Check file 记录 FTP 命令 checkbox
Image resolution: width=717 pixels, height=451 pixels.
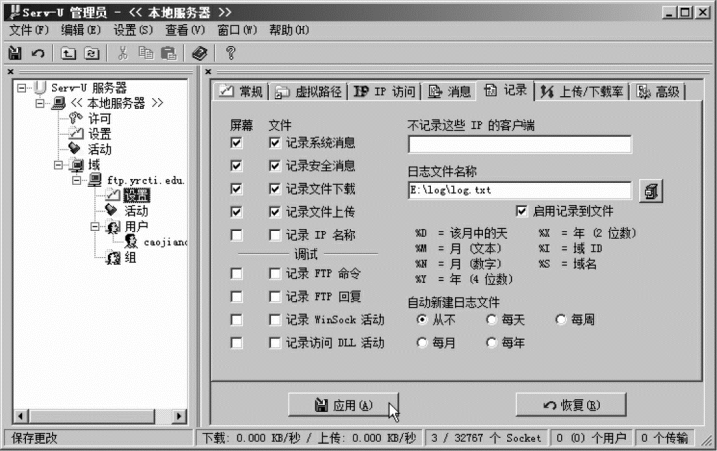pos(274,274)
